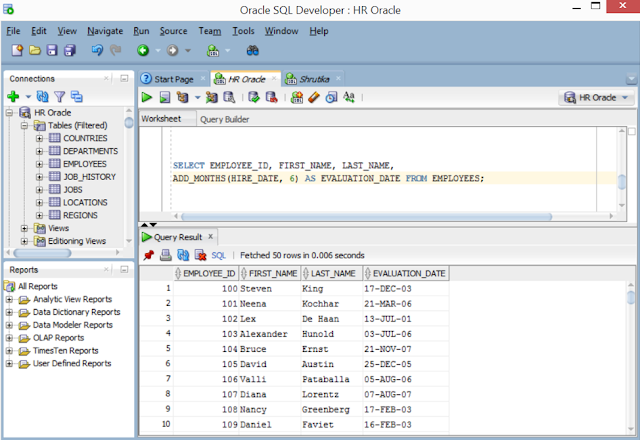Sort by EVALUATION_DATE column header

(406, 273)
